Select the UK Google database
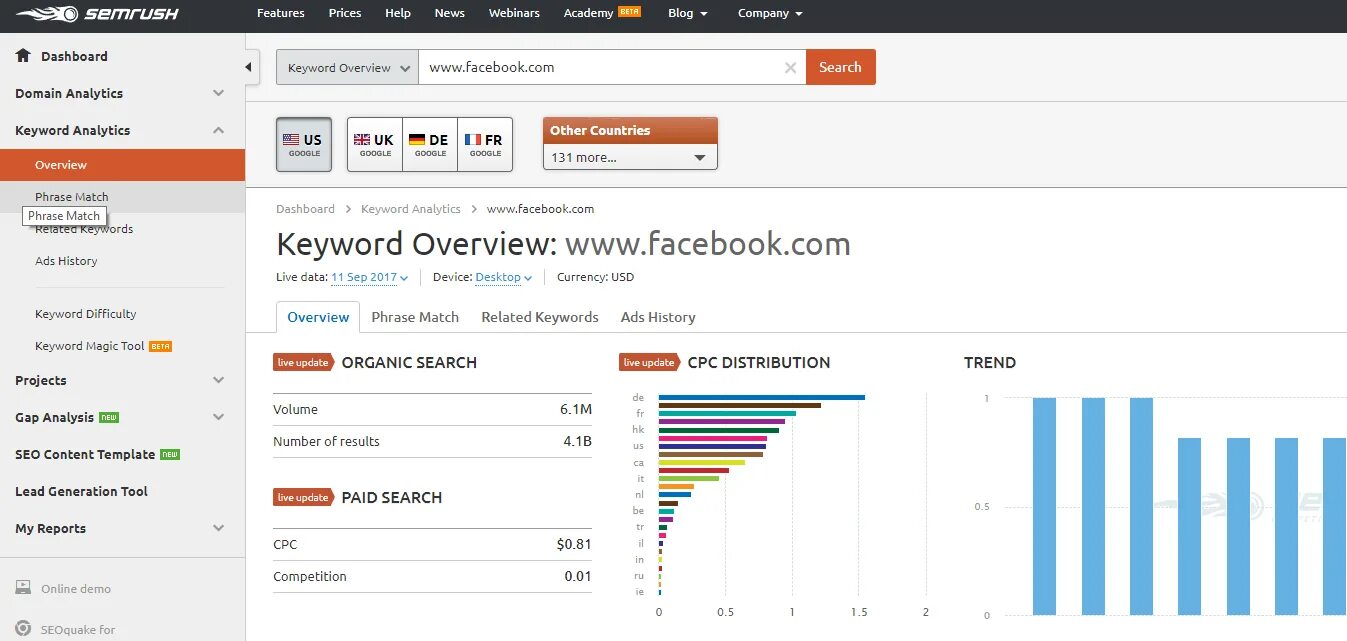 tap(375, 145)
